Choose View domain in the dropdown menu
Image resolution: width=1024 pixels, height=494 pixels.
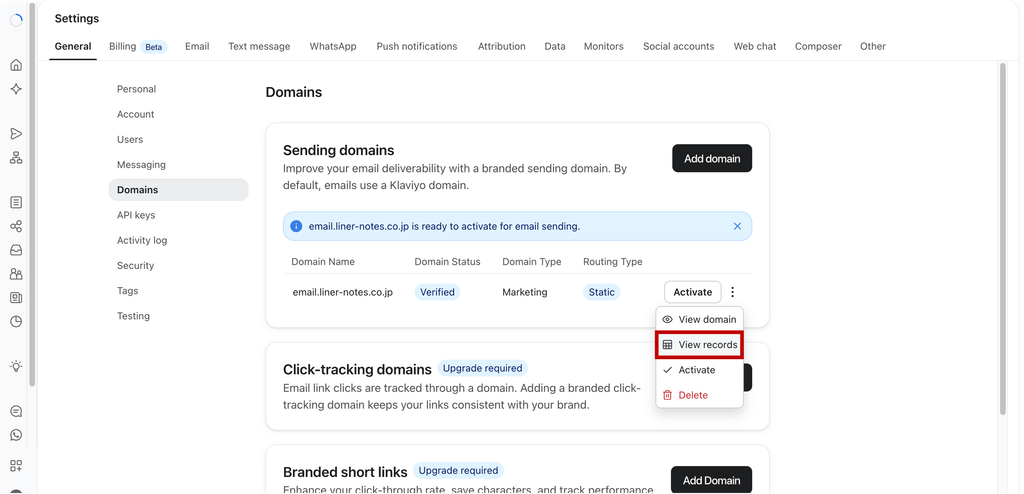(699, 320)
